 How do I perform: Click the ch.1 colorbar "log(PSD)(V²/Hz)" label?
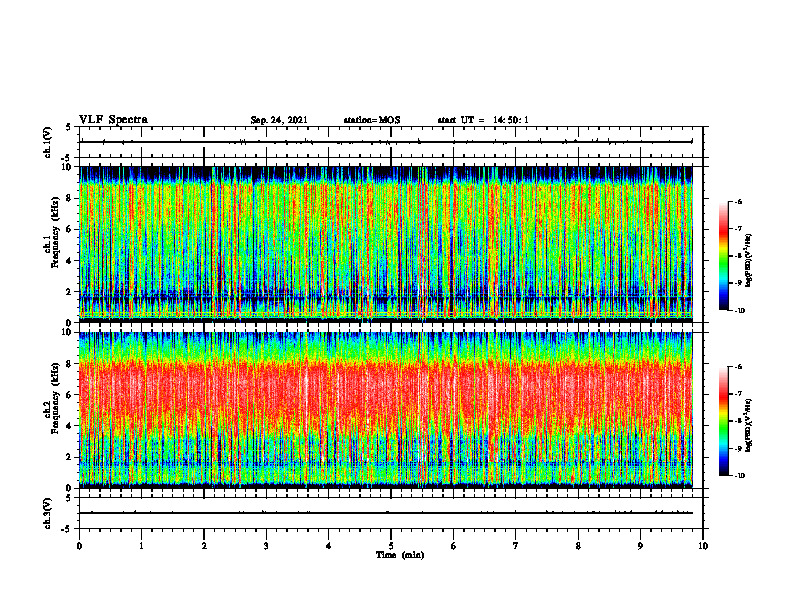[749, 261]
